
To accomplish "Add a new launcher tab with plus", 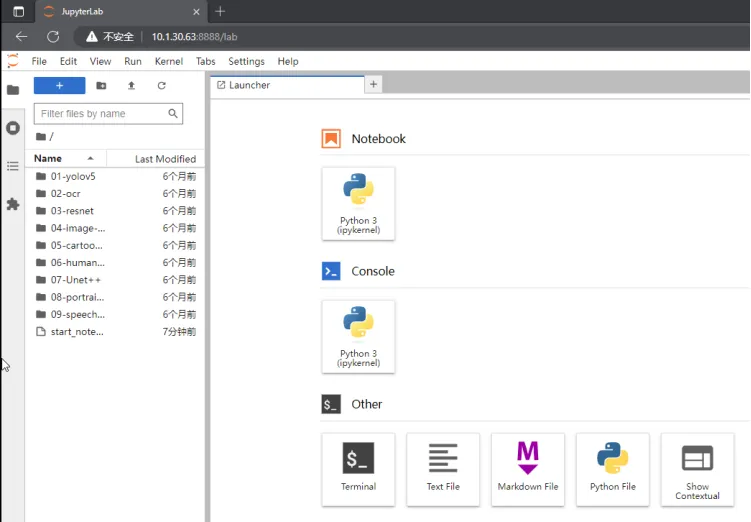I will pyautogui.click(x=374, y=85).
